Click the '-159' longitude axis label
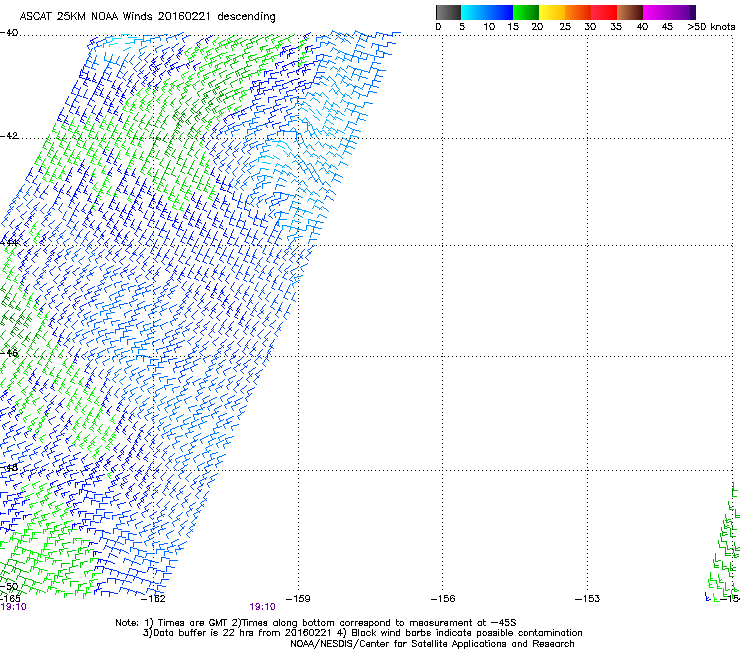Viewport: 740px width, 650px height. pos(298,599)
